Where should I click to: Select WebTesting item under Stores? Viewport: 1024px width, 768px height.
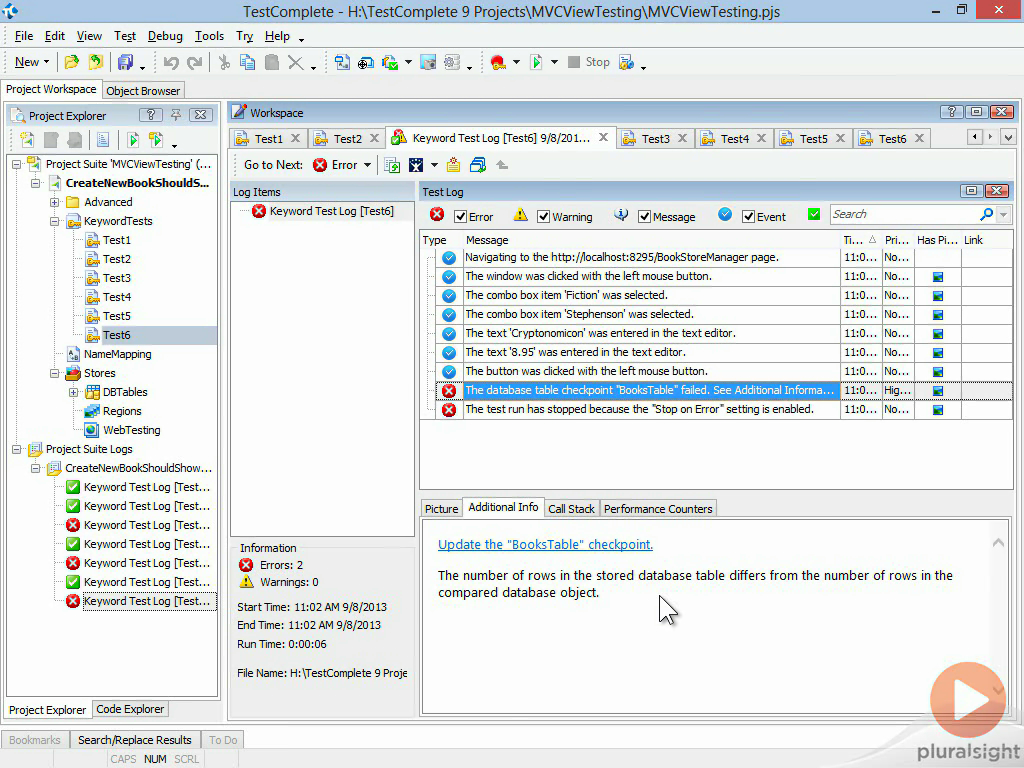point(131,430)
